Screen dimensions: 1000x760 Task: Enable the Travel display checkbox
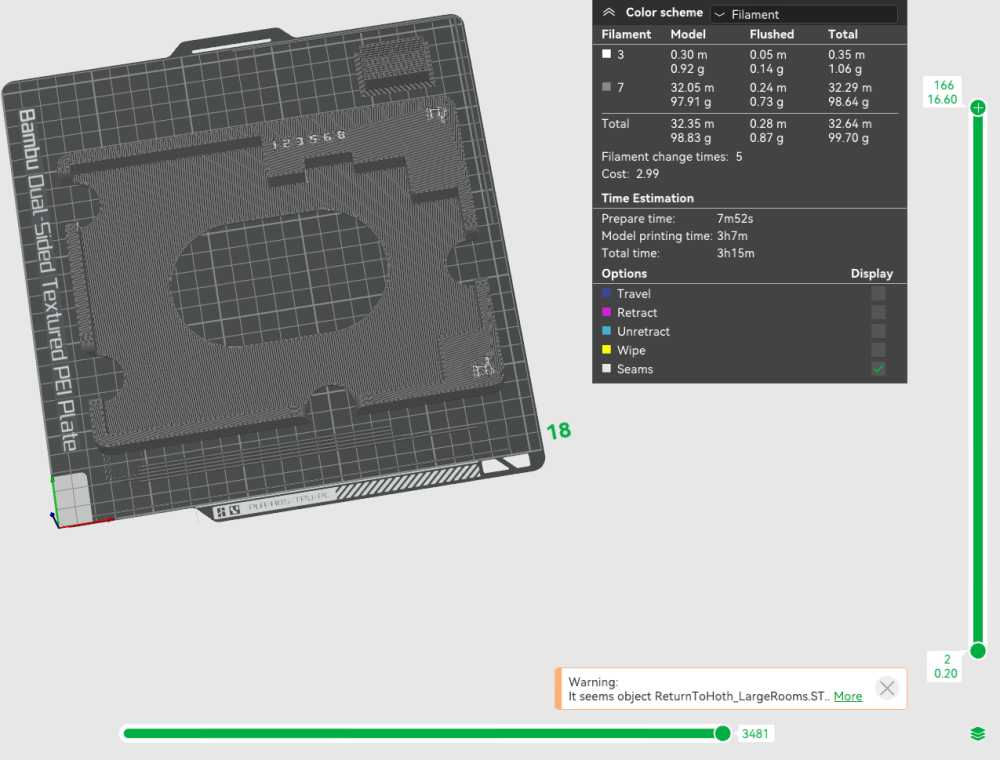coord(878,293)
